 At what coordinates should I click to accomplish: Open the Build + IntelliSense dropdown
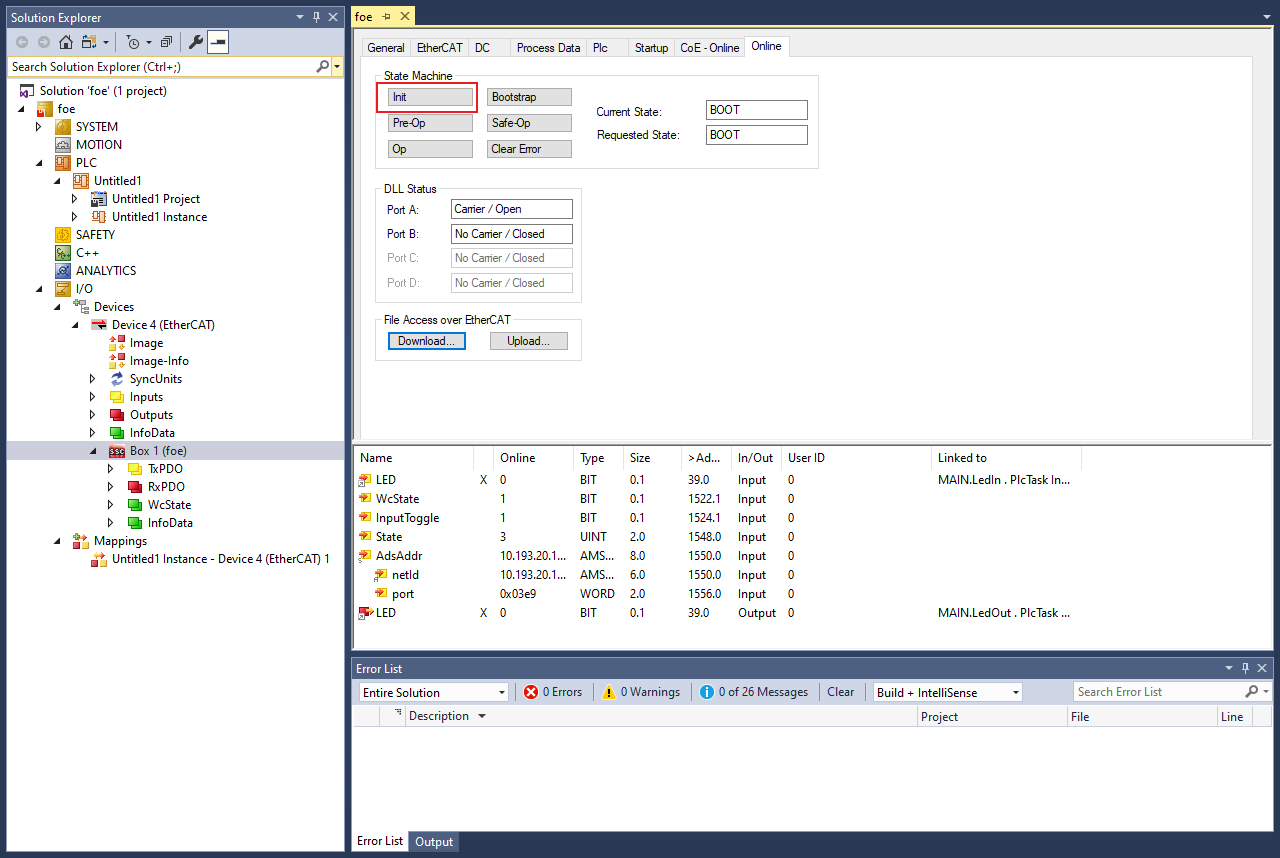coord(947,692)
